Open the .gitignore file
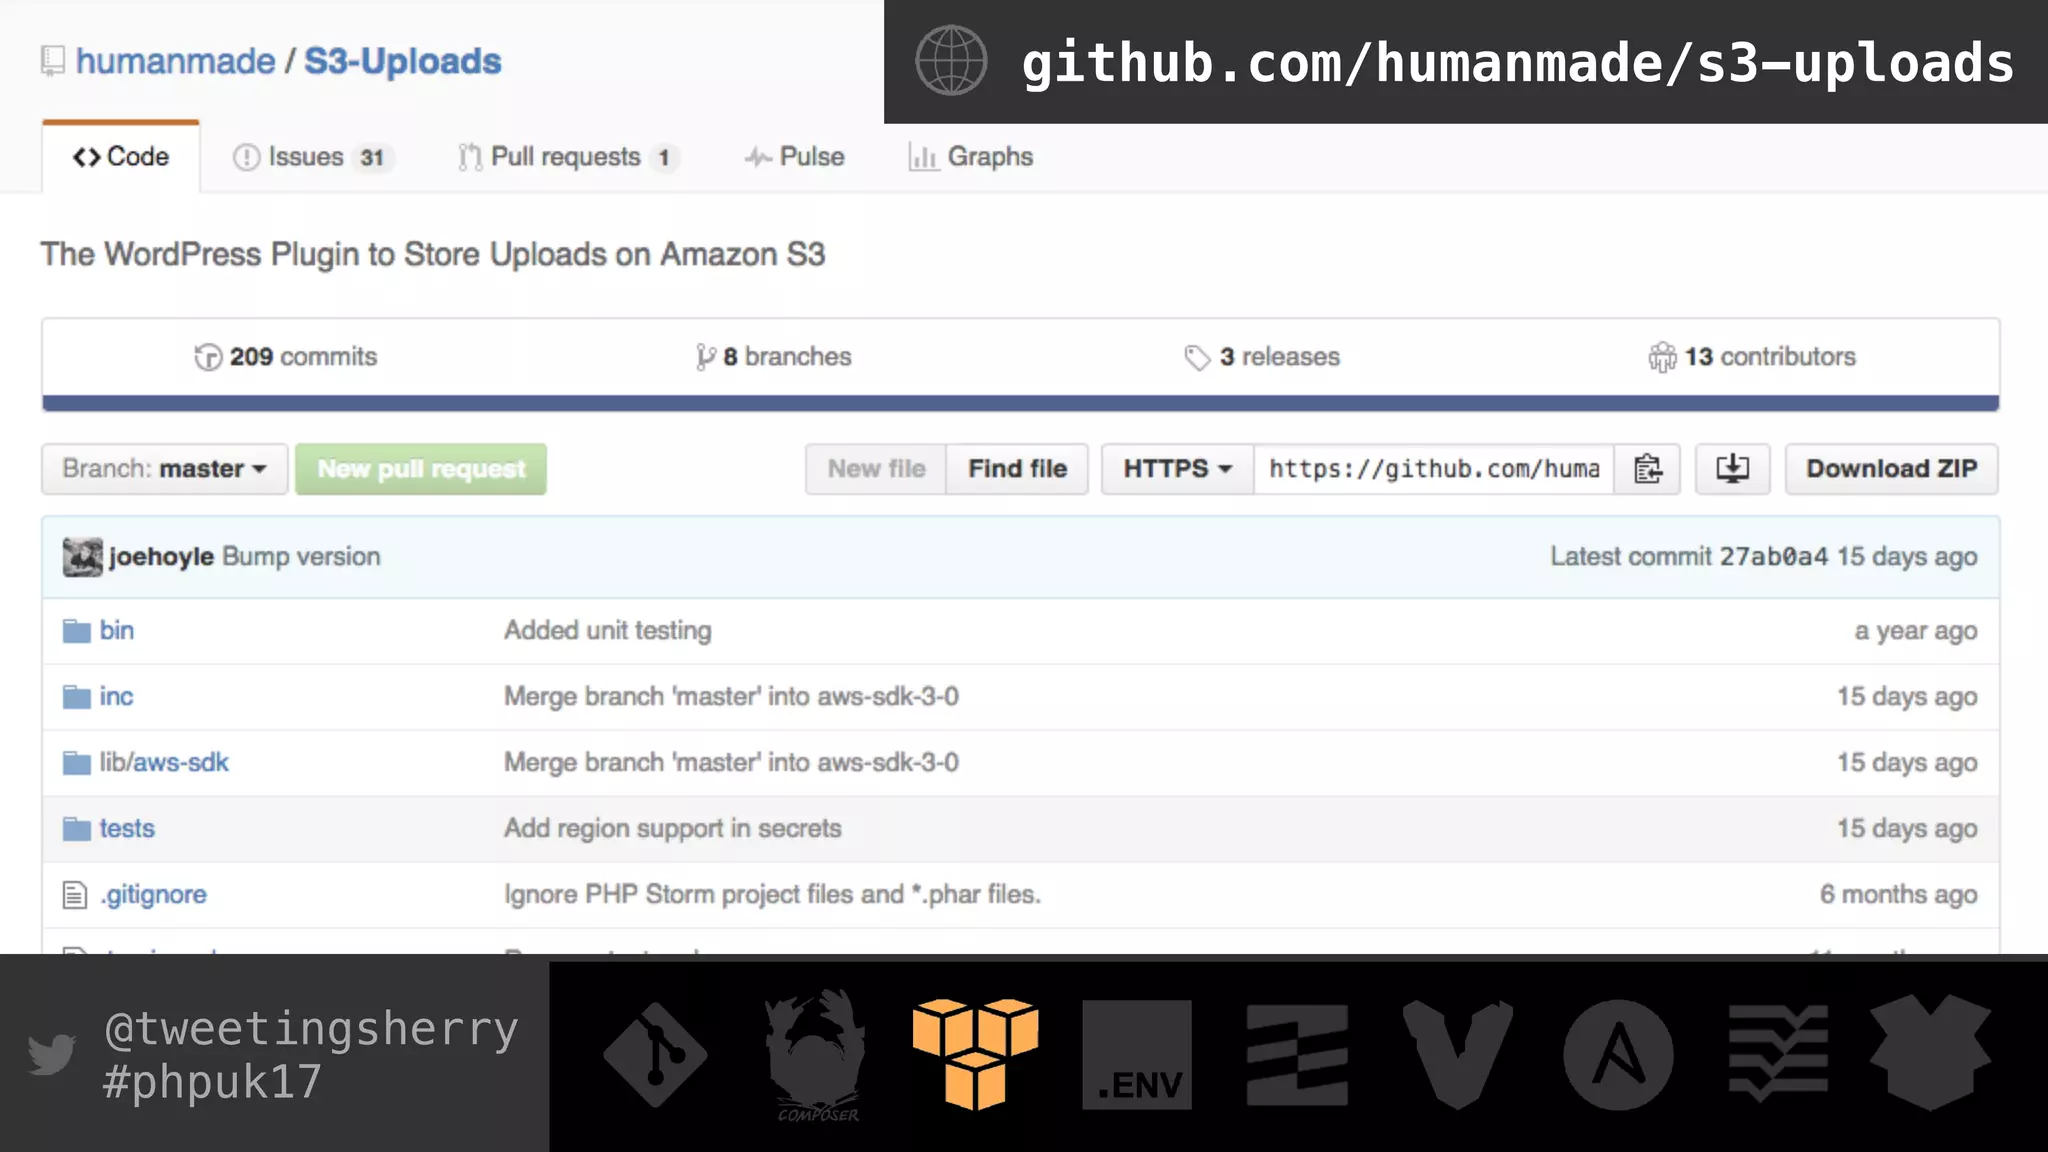This screenshot has width=2048, height=1152. [153, 895]
